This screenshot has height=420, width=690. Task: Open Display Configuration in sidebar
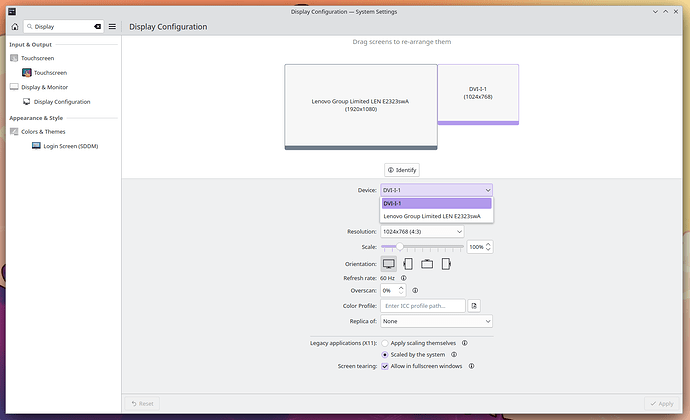pyautogui.click(x=62, y=102)
